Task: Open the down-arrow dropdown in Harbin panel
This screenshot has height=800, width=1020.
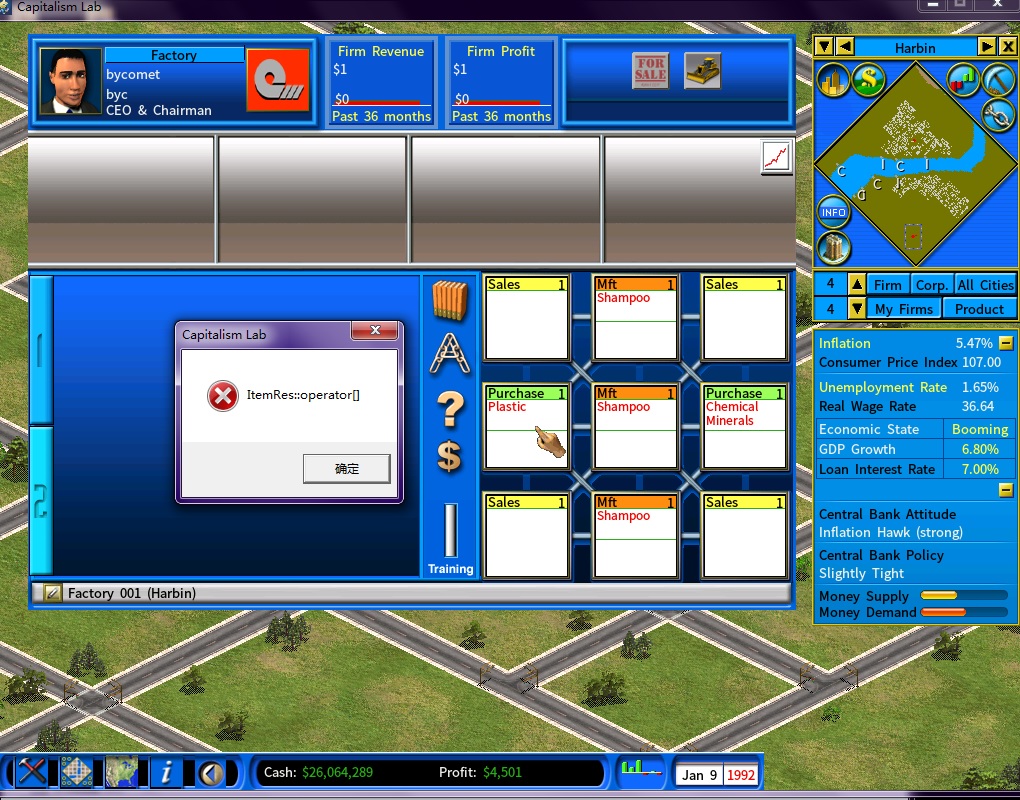Action: point(824,47)
